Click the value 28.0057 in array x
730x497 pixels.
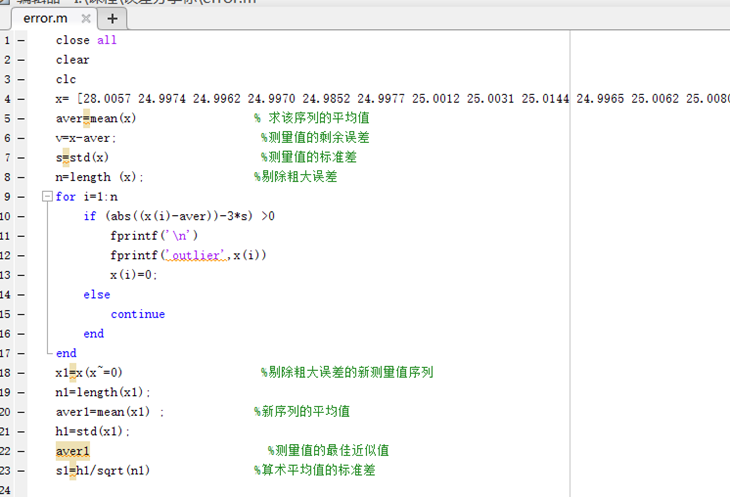[x=107, y=99]
